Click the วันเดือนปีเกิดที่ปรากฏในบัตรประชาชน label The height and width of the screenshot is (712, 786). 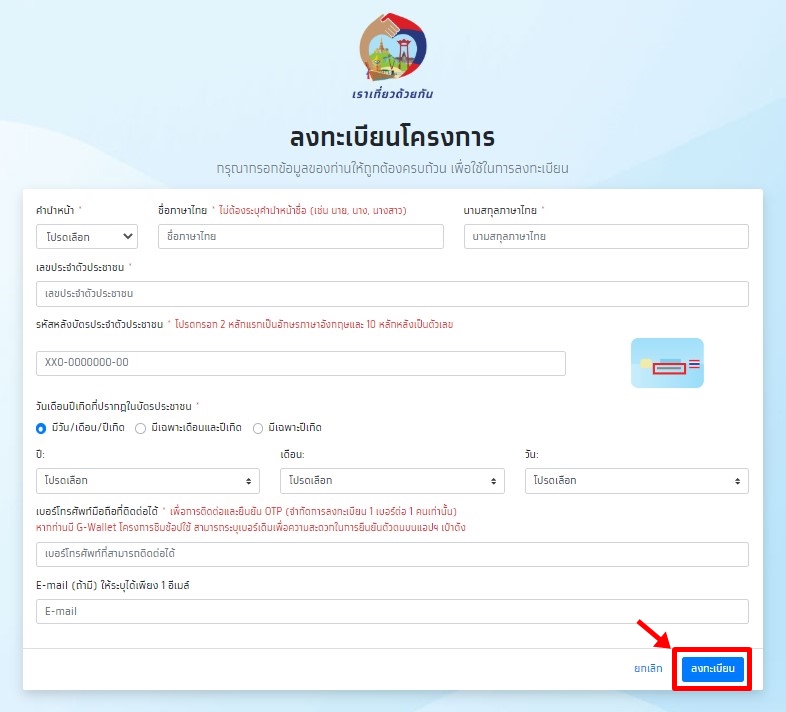pos(114,406)
